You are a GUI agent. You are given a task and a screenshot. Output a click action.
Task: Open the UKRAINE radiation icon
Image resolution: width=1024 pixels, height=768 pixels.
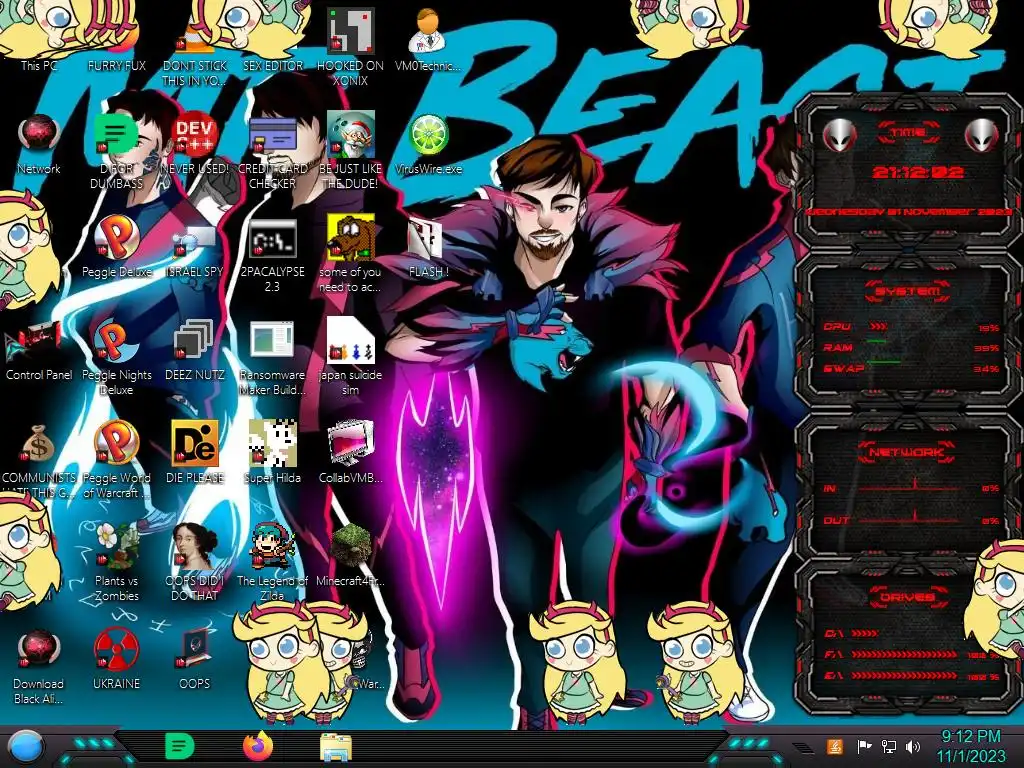116,660
